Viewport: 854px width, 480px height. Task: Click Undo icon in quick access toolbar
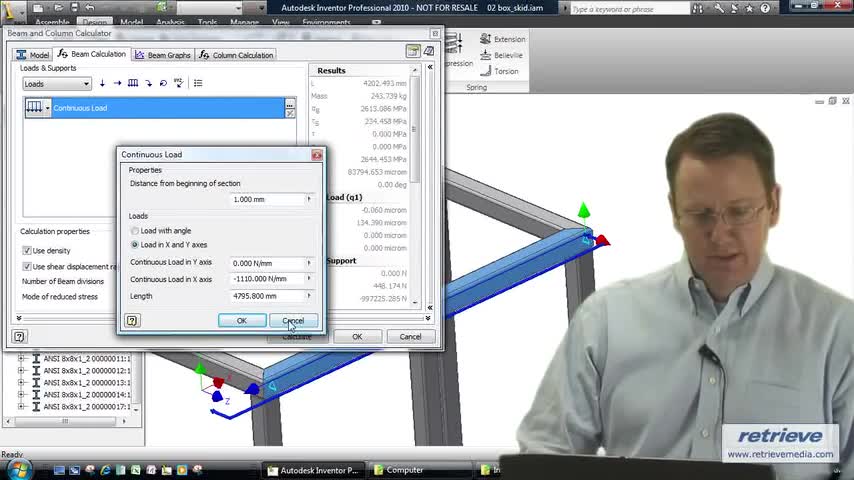click(x=90, y=8)
